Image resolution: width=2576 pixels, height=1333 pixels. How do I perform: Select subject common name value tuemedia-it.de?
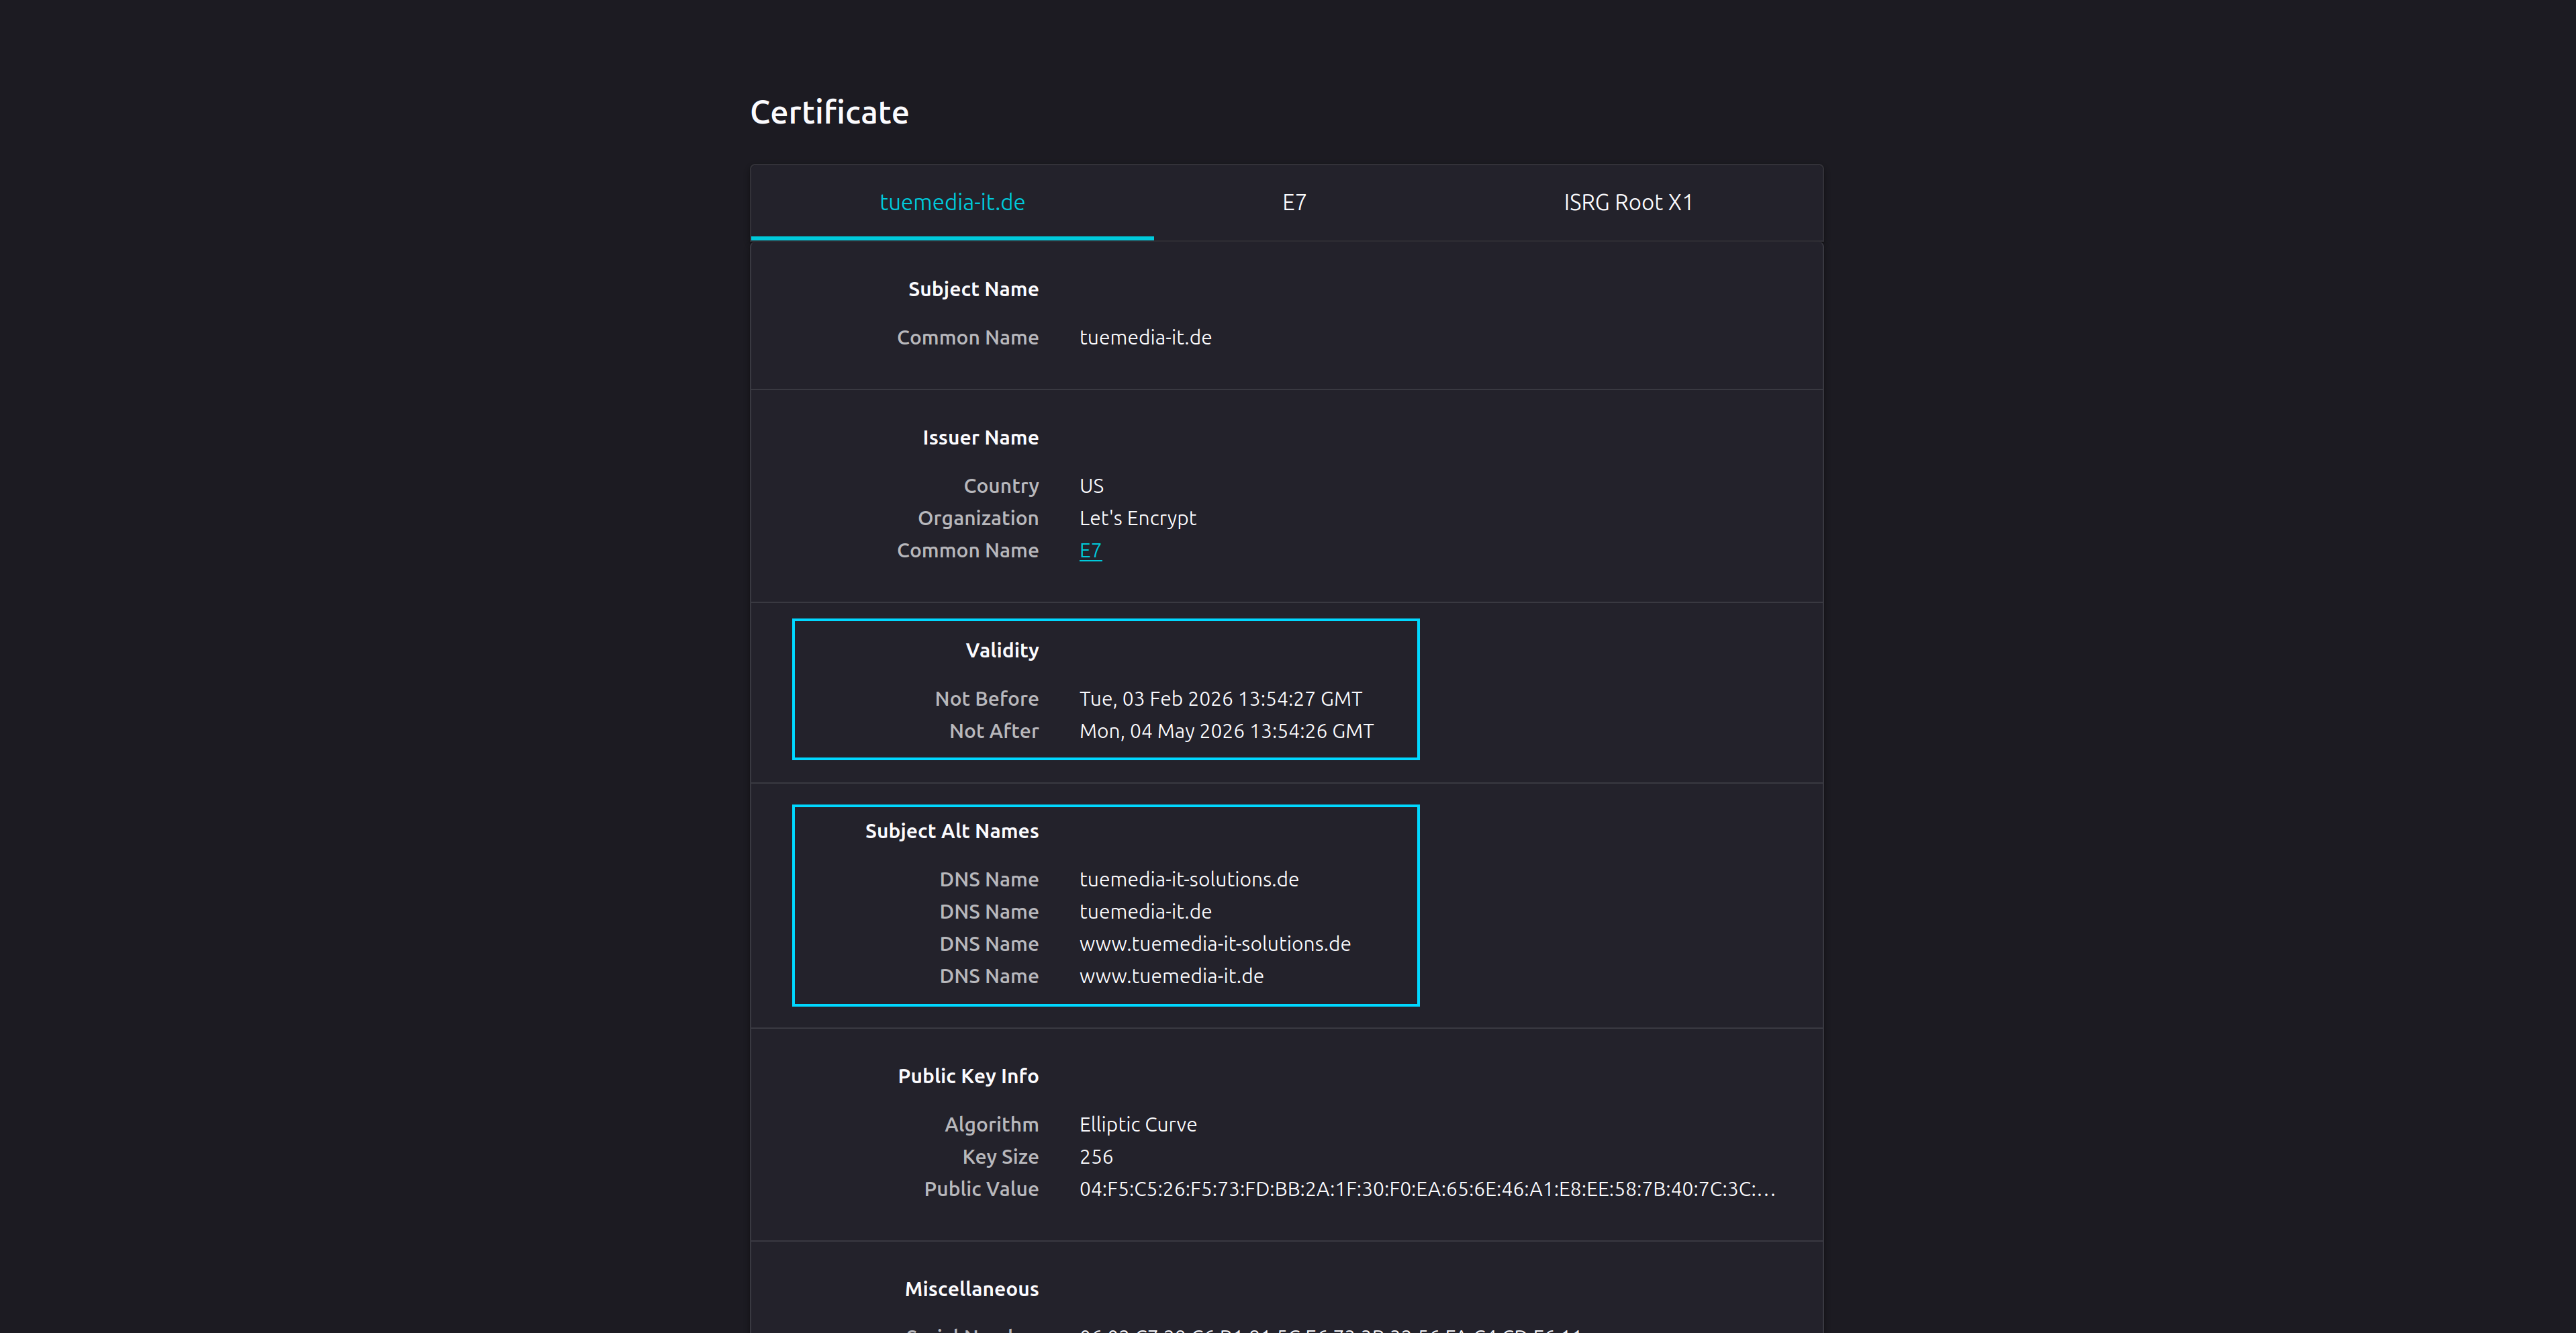pyautogui.click(x=1145, y=337)
